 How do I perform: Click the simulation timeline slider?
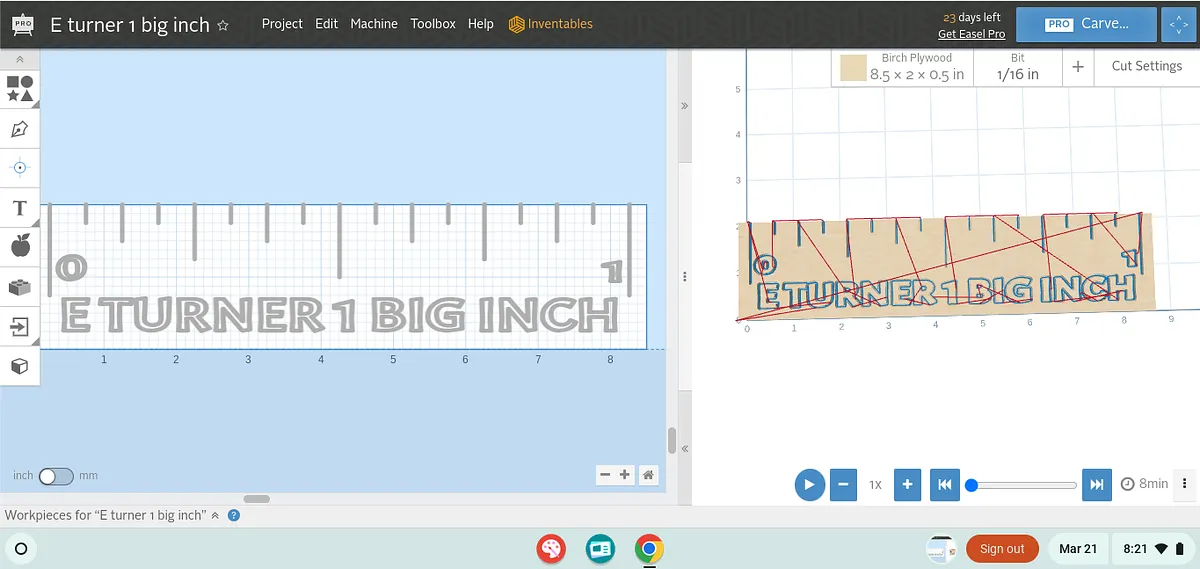point(1022,485)
